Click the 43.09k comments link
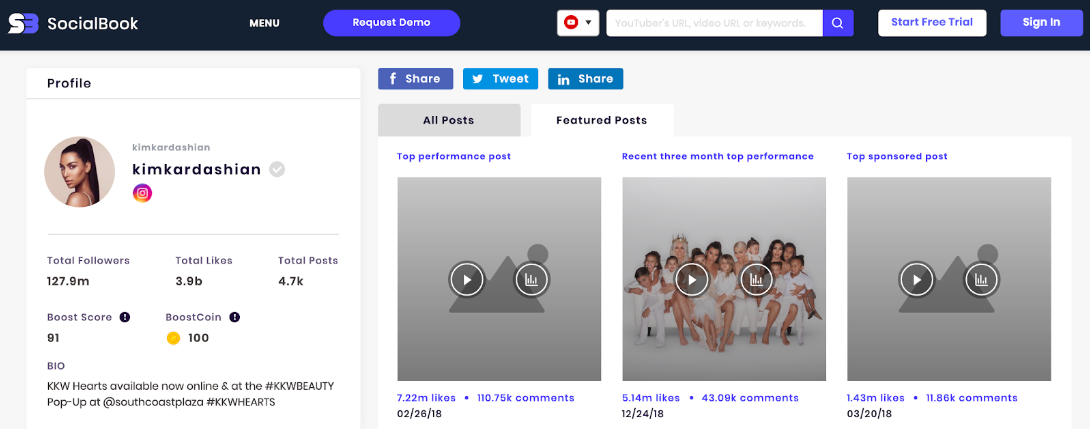This screenshot has width=1090, height=432. (750, 398)
